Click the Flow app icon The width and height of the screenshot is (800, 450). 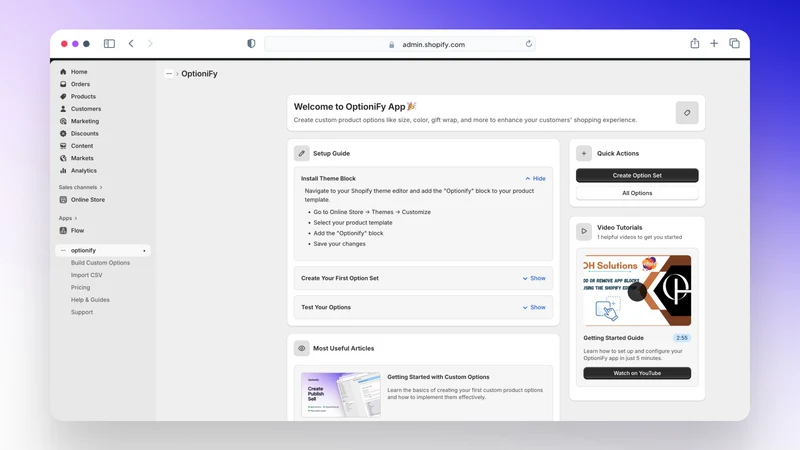pos(63,231)
